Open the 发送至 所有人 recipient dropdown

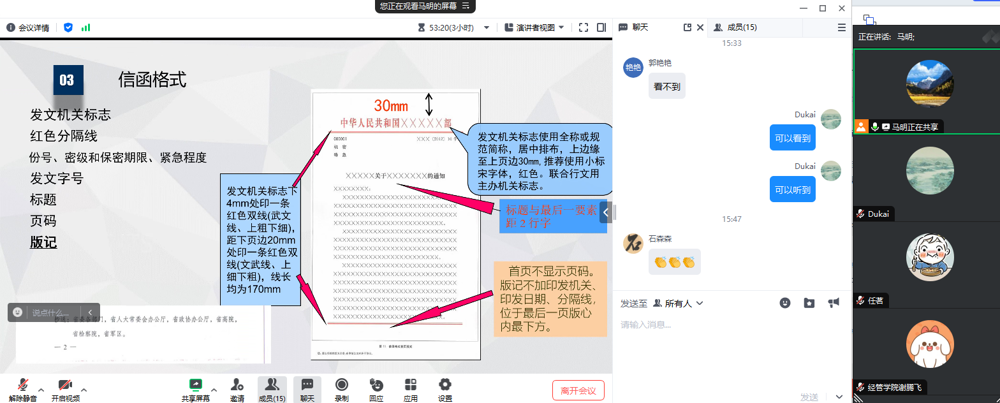coord(678,303)
